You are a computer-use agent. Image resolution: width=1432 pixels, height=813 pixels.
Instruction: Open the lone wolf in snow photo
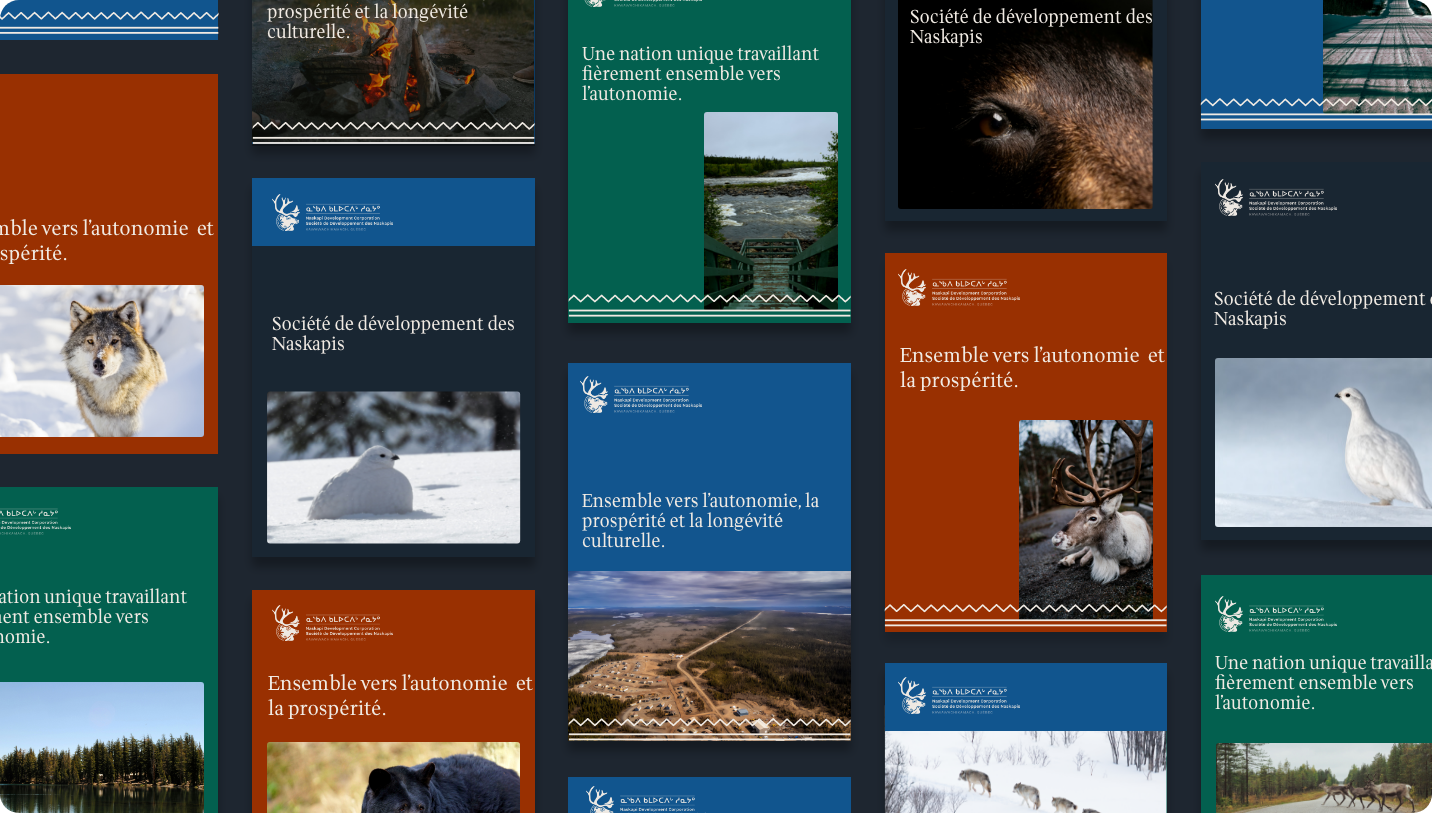100,361
